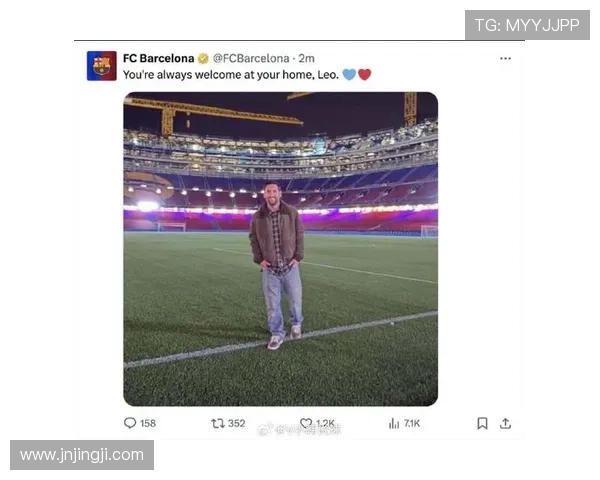The width and height of the screenshot is (600, 480).
Task: Open the tweet via 2m timestamp
Action: click(307, 58)
